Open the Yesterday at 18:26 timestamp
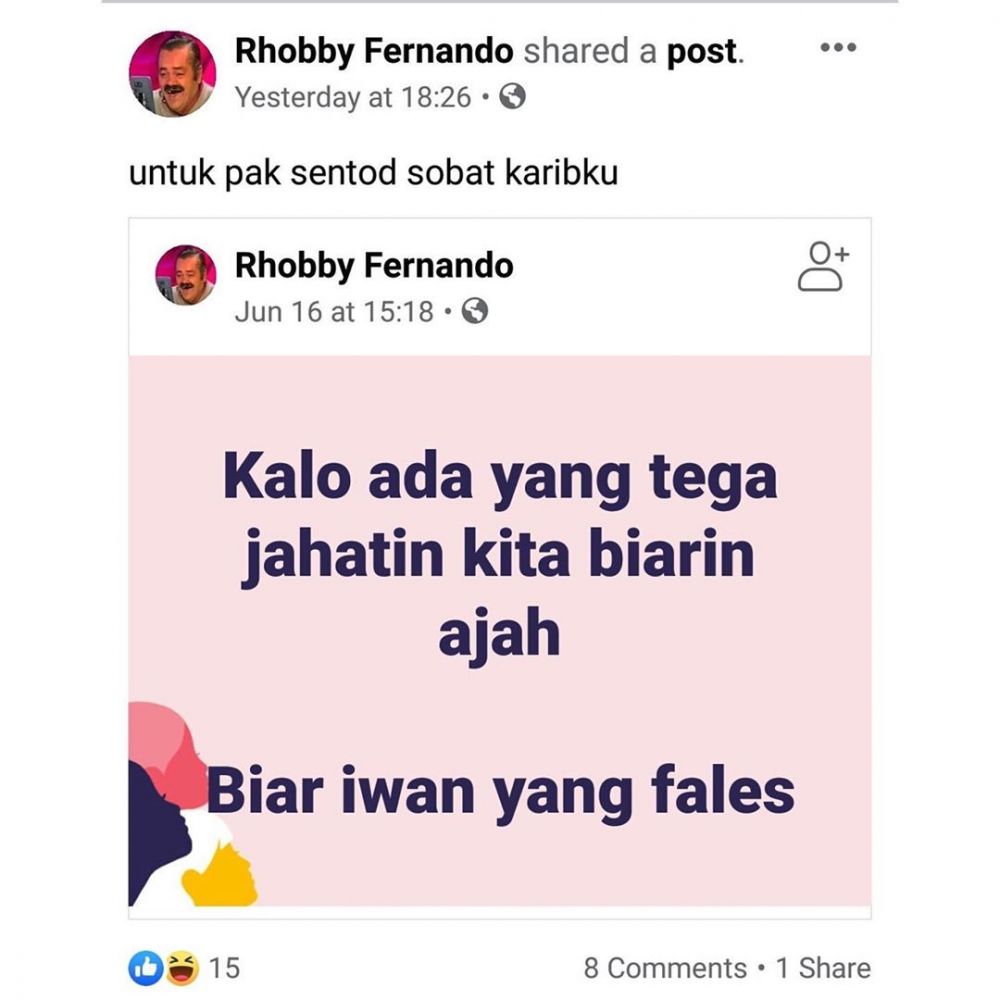1000x1000 pixels. (353, 98)
